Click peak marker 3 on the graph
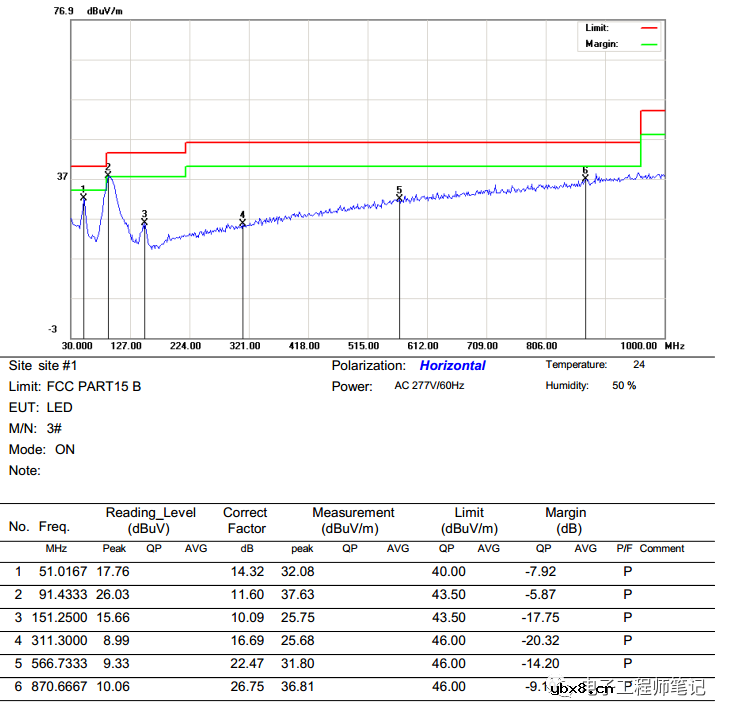 pos(144,222)
